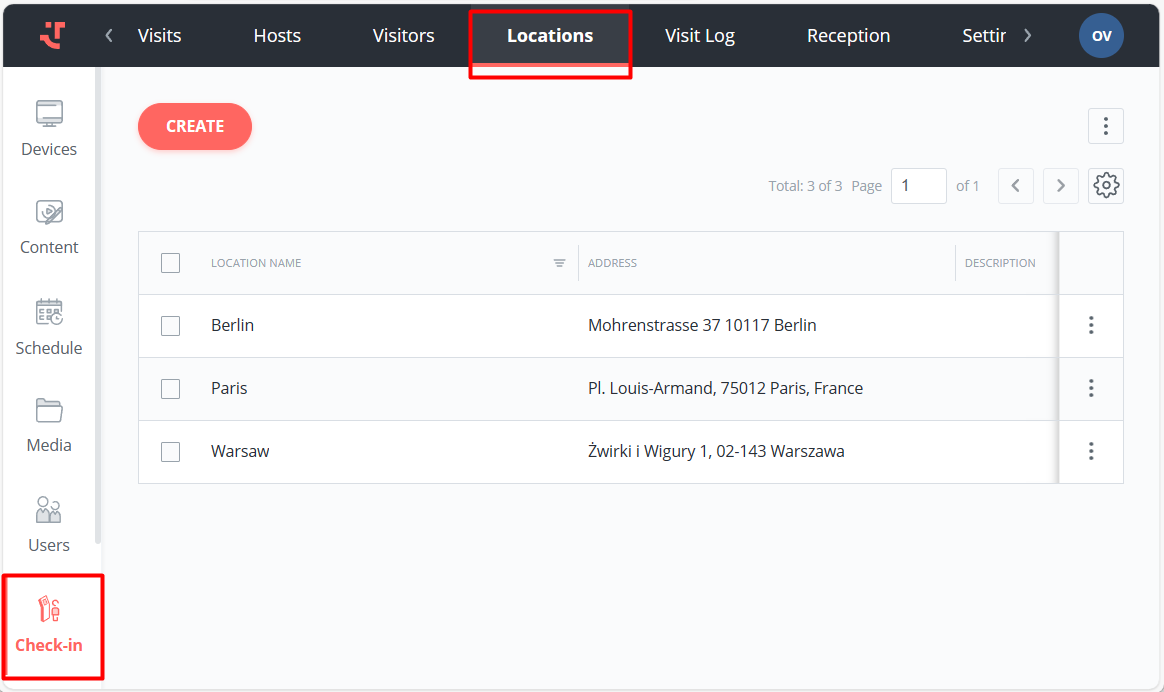Open the OV user avatar menu
Image resolution: width=1164 pixels, height=692 pixels.
(1101, 36)
